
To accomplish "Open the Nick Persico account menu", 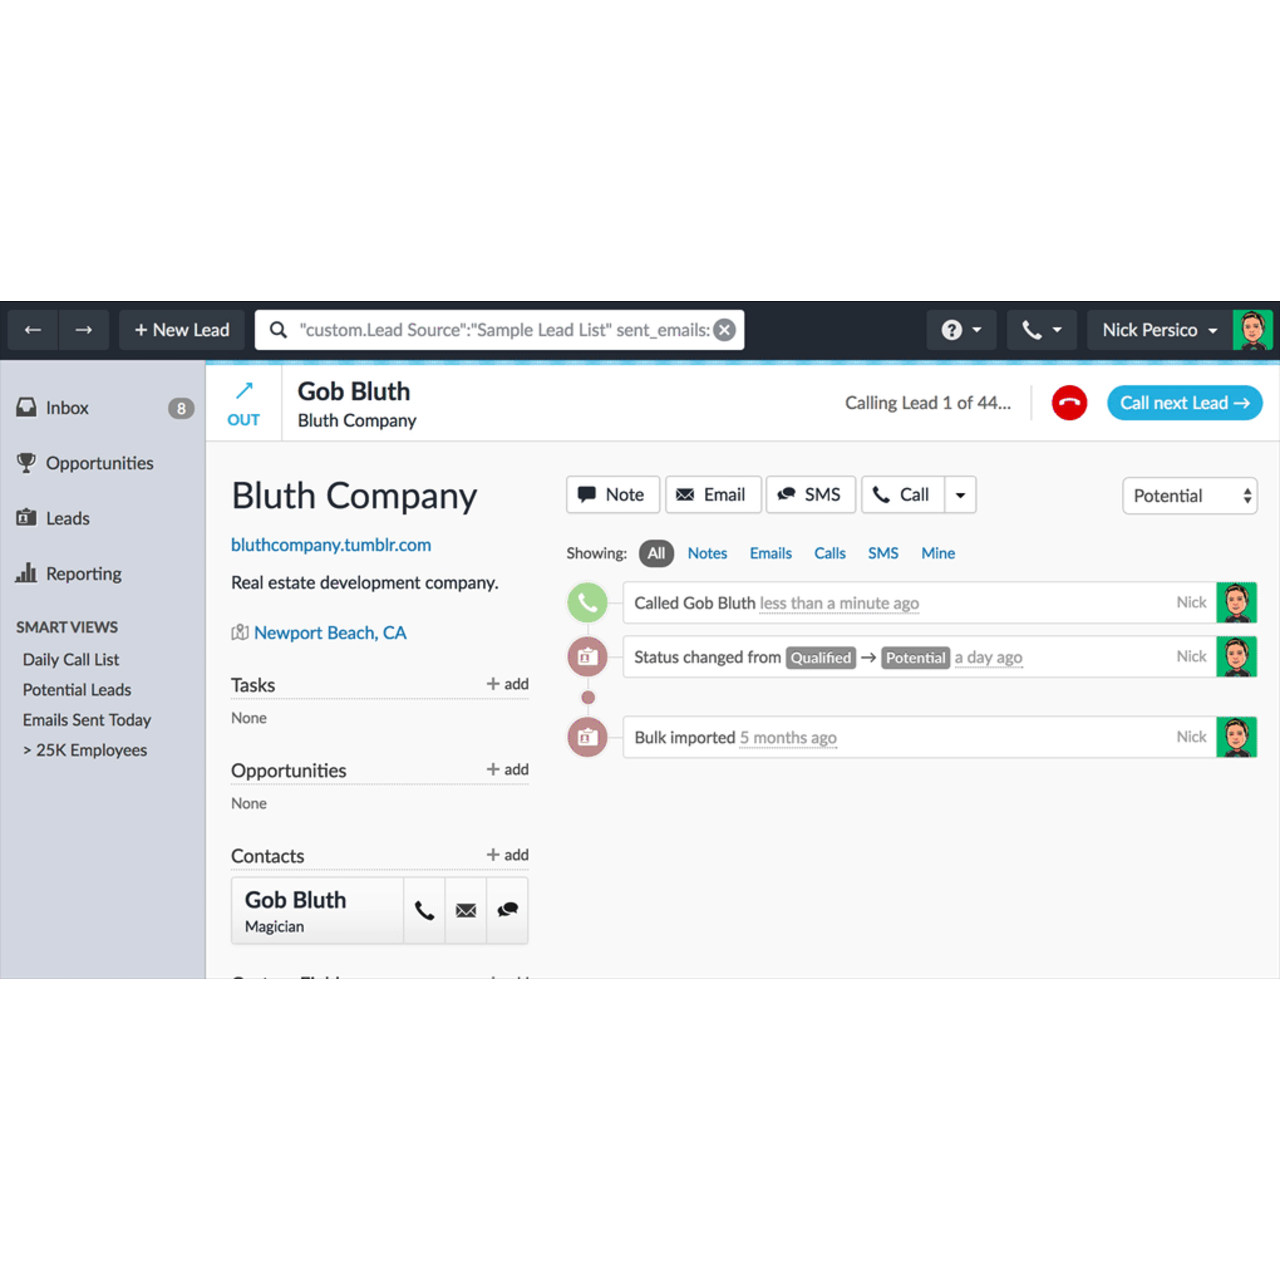I will click(1157, 329).
